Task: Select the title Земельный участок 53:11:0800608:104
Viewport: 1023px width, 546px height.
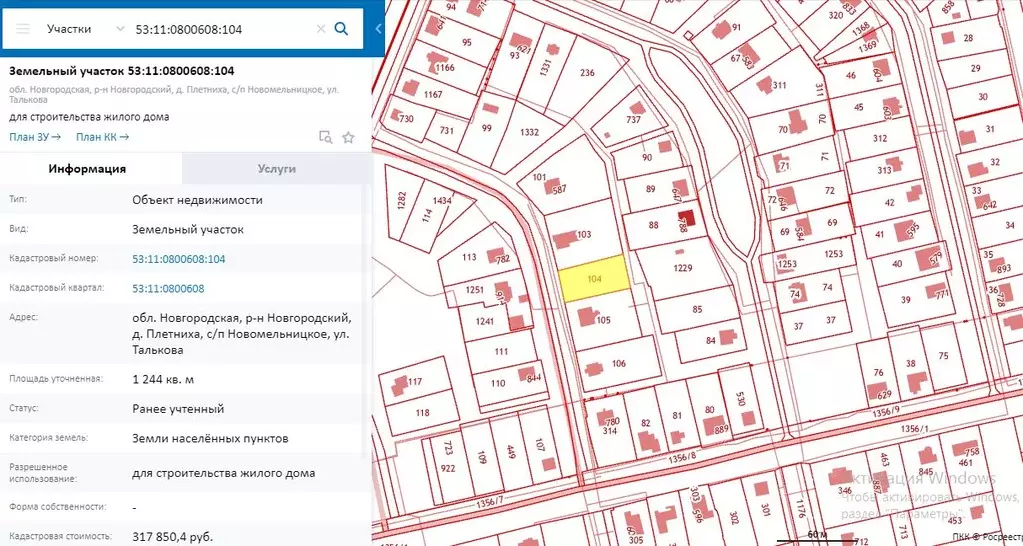Action: (x=122, y=70)
